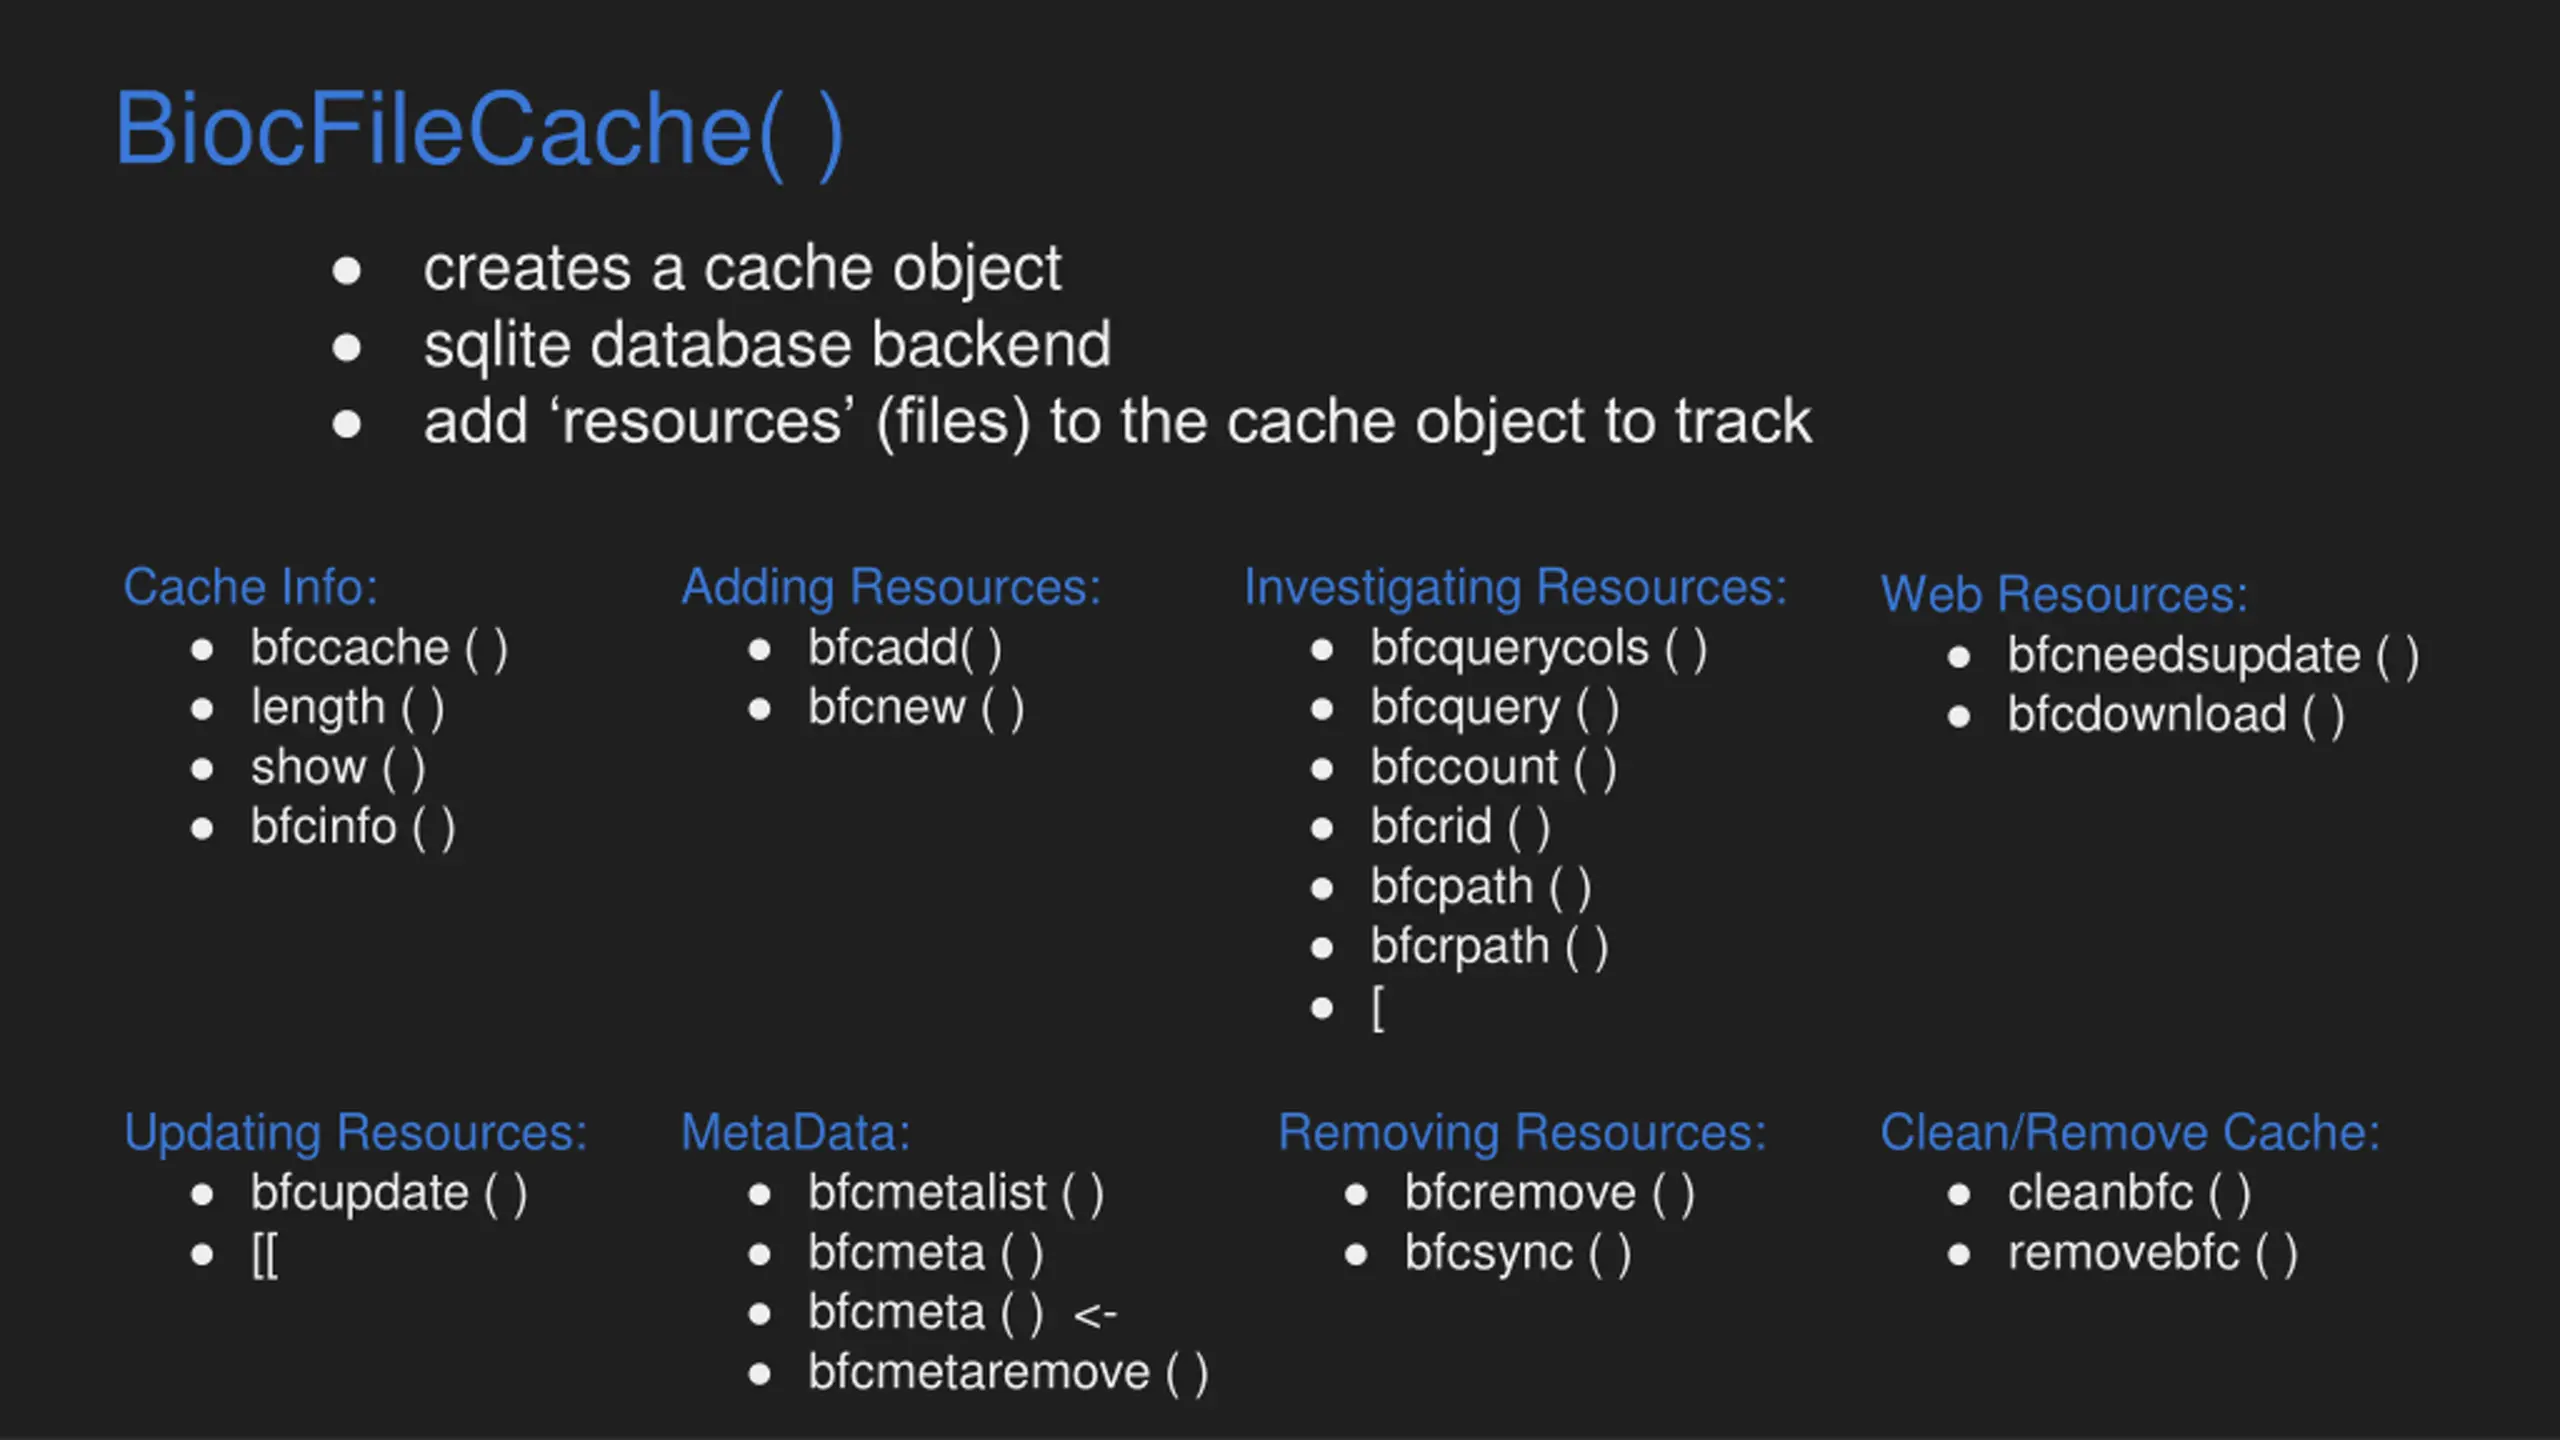Click the "creates a cache object" bullet
Image resolution: width=2560 pixels, height=1440 pixels.
(741, 268)
